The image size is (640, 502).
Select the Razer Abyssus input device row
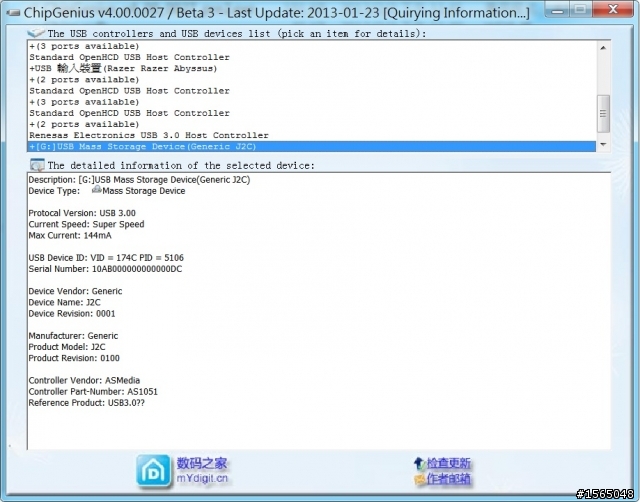click(312, 69)
